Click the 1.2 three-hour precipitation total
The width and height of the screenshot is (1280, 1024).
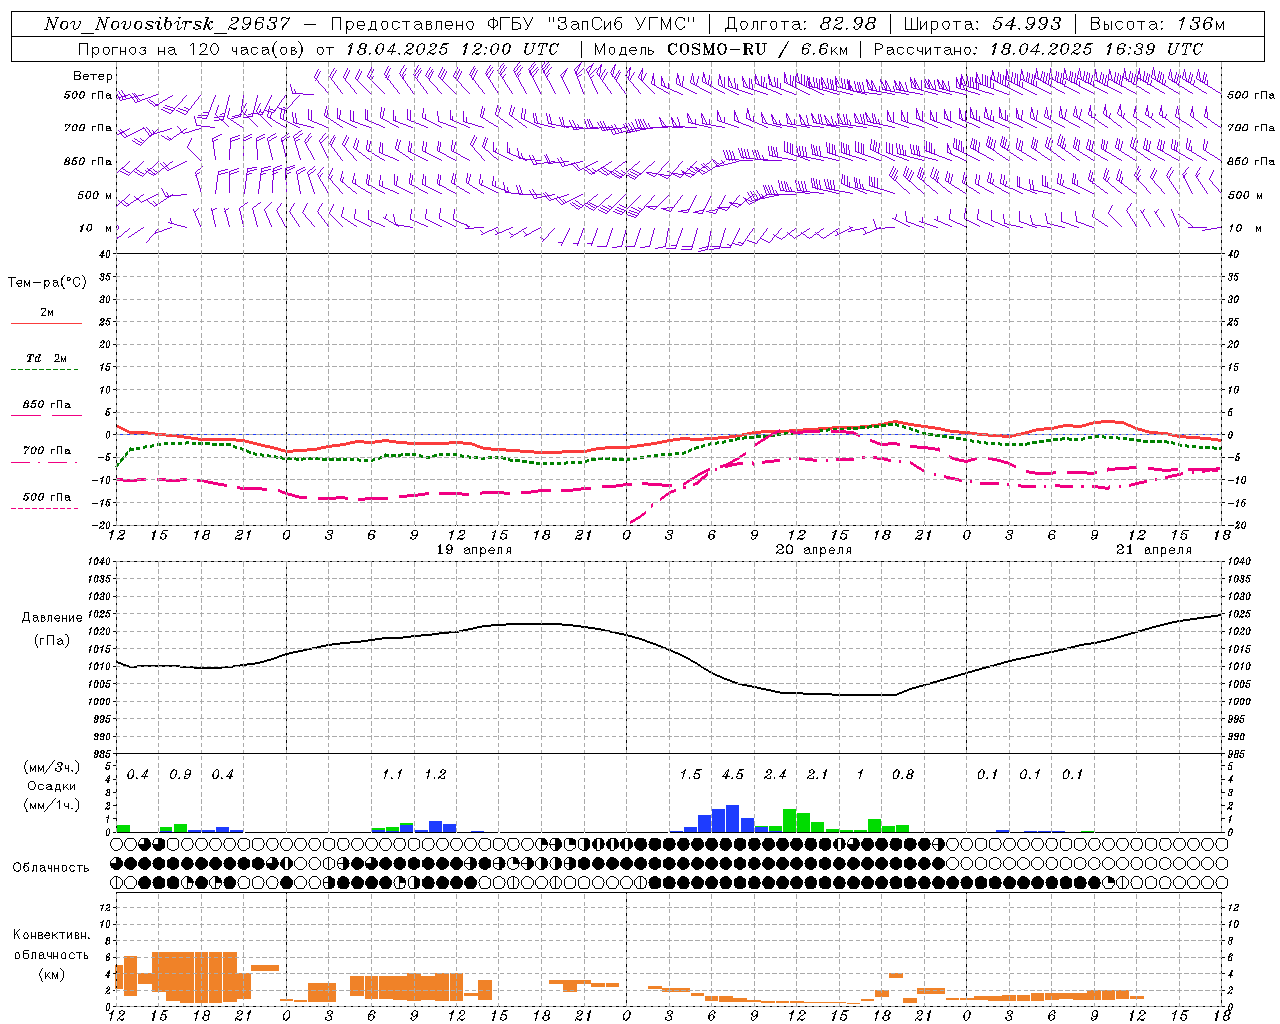pyautogui.click(x=435, y=775)
